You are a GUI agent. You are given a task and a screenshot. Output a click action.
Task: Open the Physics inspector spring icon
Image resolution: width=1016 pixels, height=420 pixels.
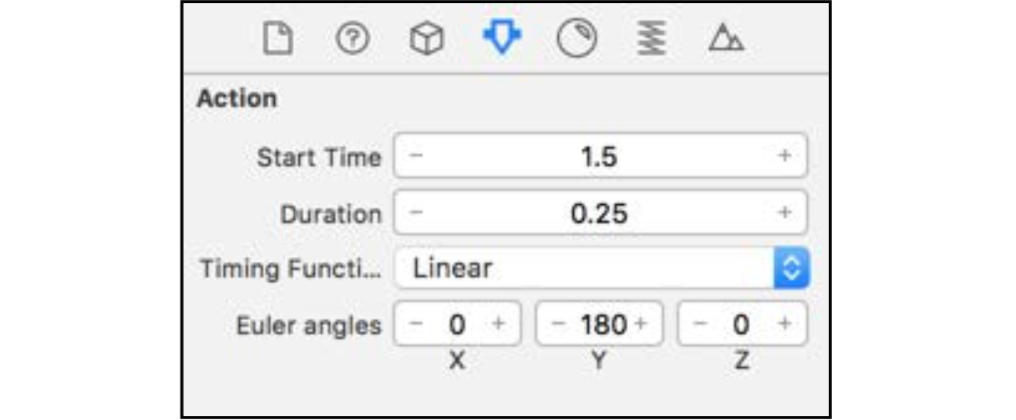[x=651, y=40]
